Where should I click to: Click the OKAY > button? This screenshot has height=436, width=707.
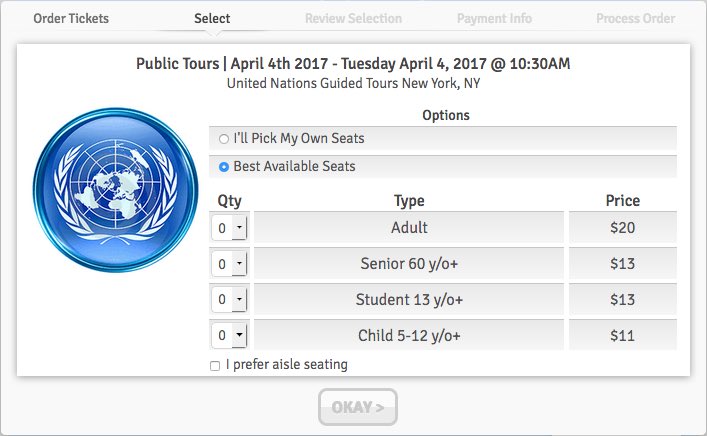(x=358, y=407)
